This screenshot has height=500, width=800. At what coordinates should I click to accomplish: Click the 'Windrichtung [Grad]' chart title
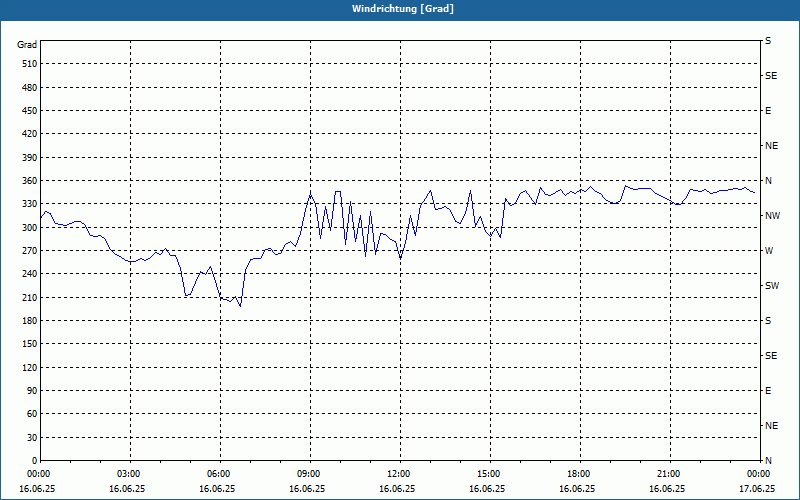403,9
